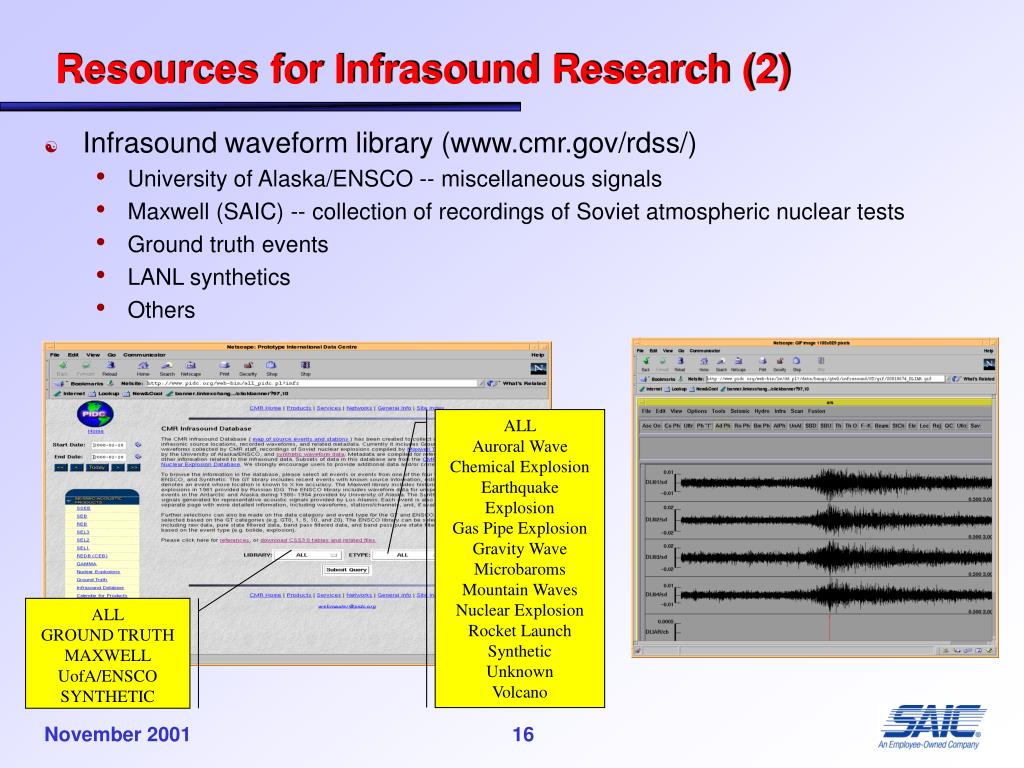Click URL field in Data Centre Netscape window
1024x768 pixels.
312,383
